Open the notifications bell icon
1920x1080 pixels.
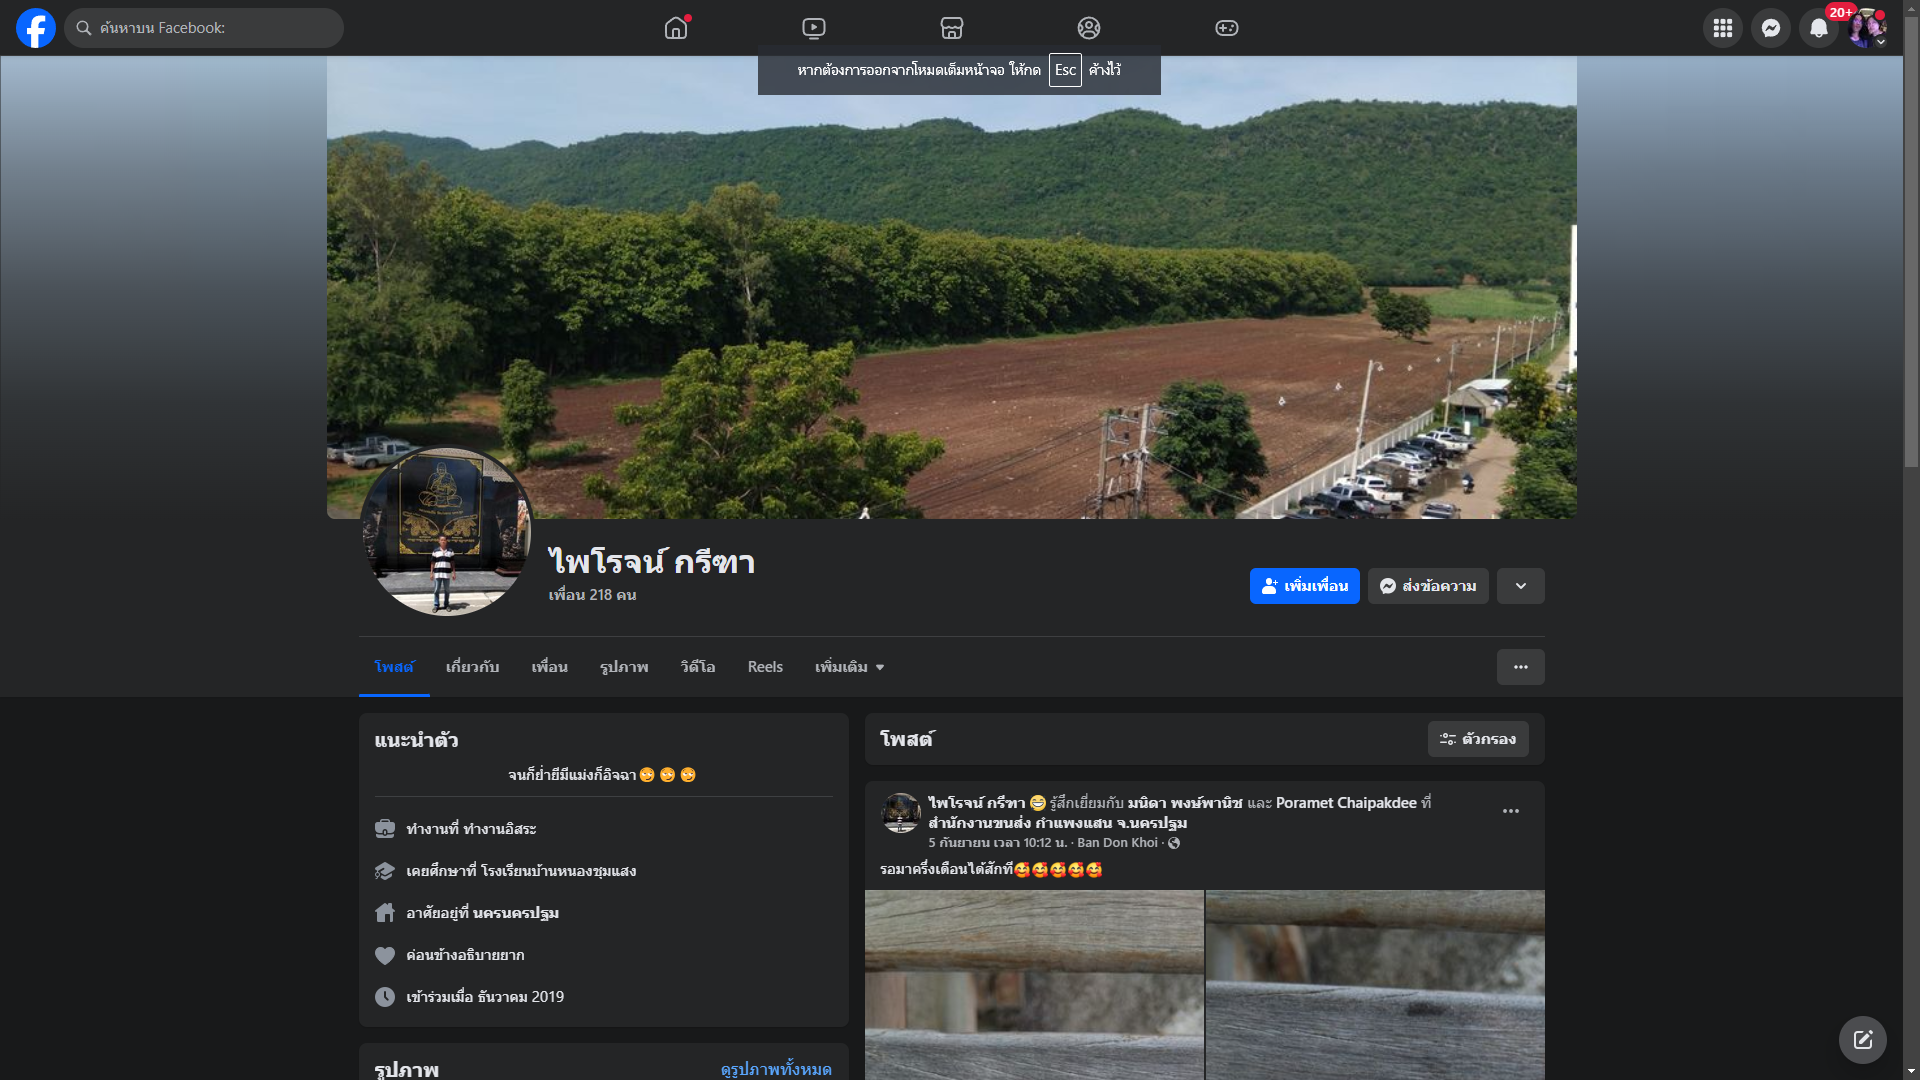pyautogui.click(x=1818, y=28)
